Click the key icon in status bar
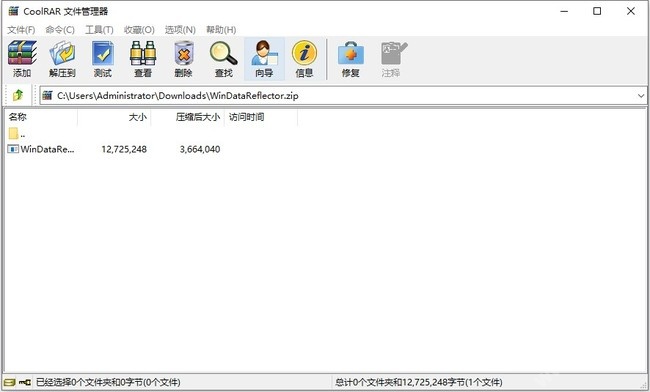650x392 pixels. point(25,382)
